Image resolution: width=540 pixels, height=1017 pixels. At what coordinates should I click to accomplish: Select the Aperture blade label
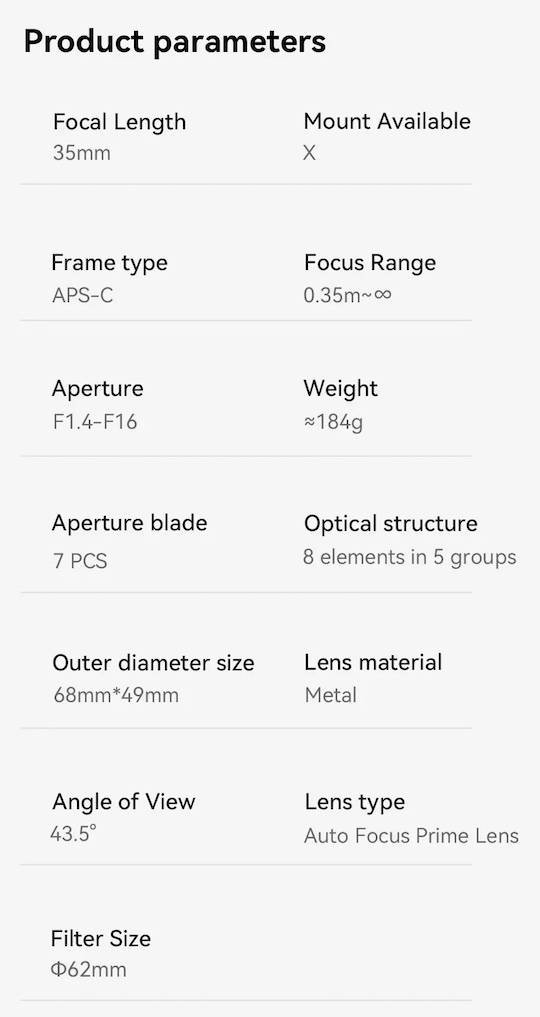[130, 523]
